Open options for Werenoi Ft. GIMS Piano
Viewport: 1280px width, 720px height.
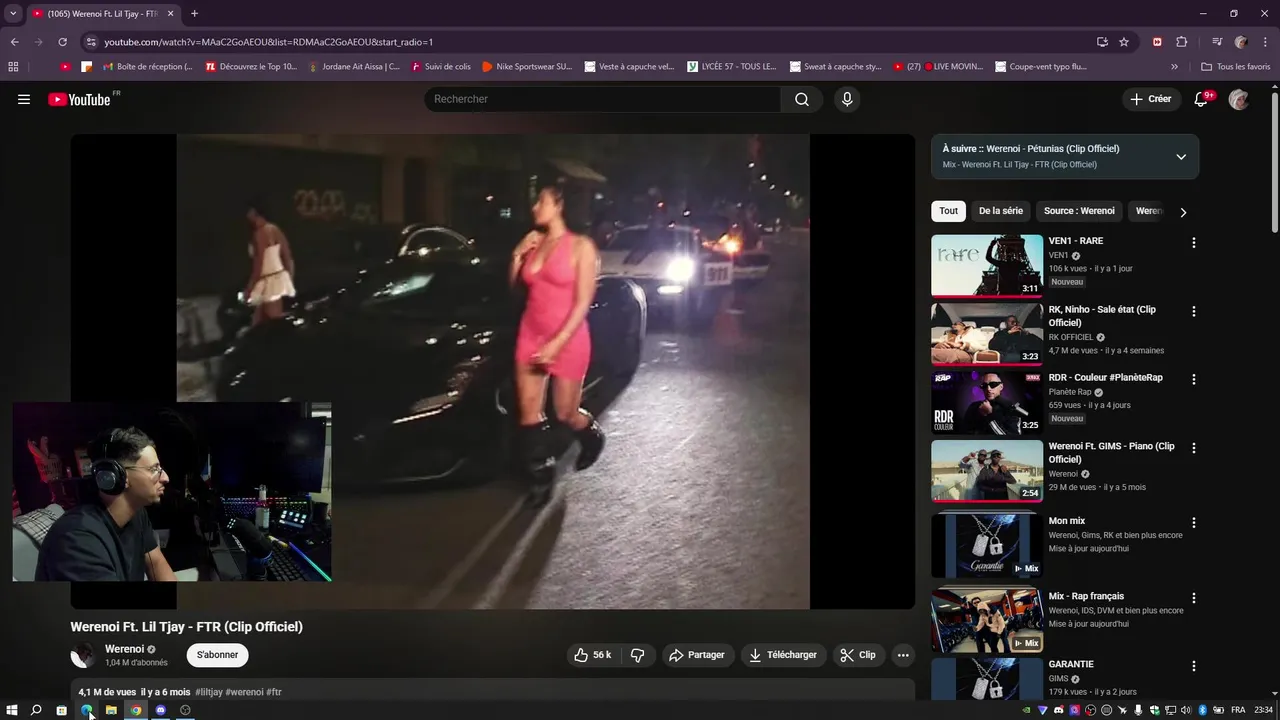(1193, 449)
